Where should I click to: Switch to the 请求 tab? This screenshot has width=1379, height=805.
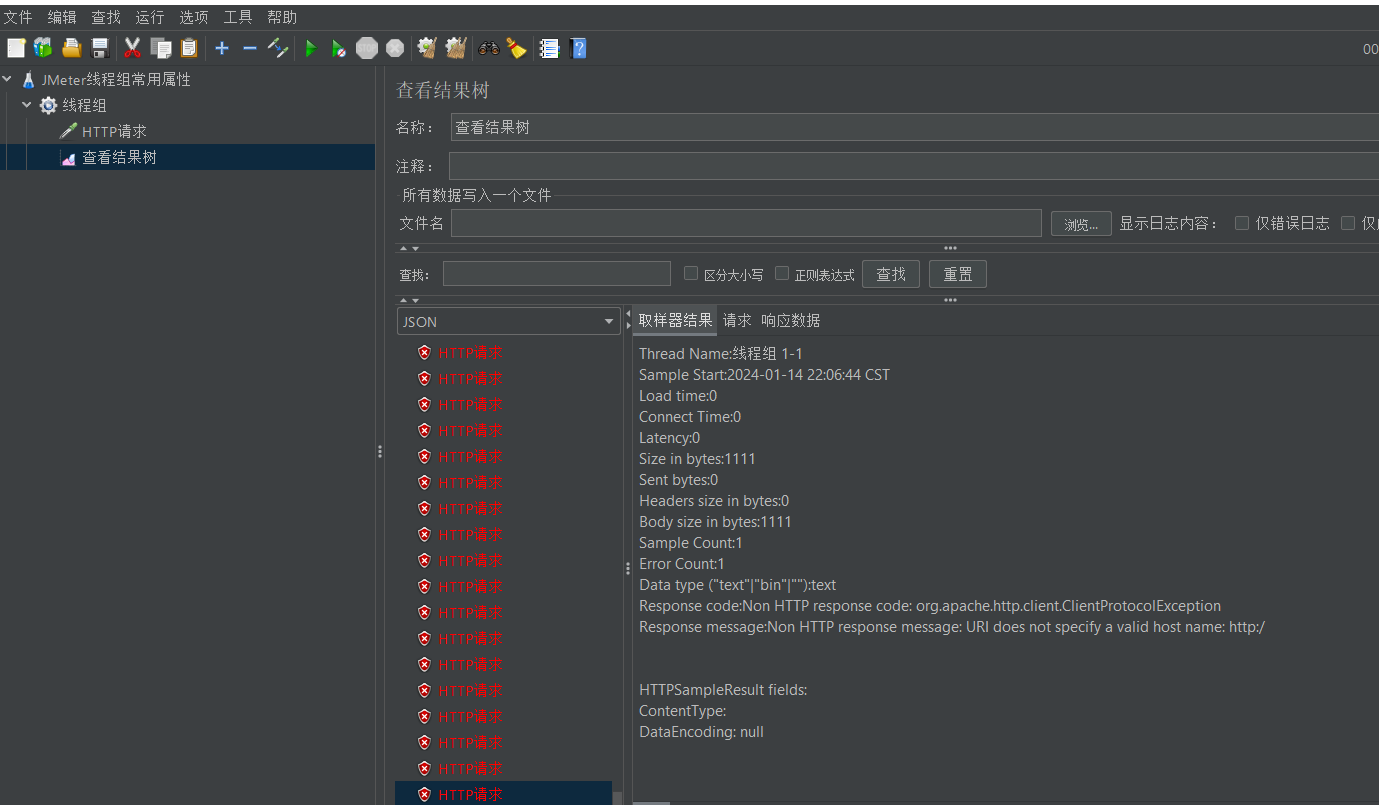[737, 320]
